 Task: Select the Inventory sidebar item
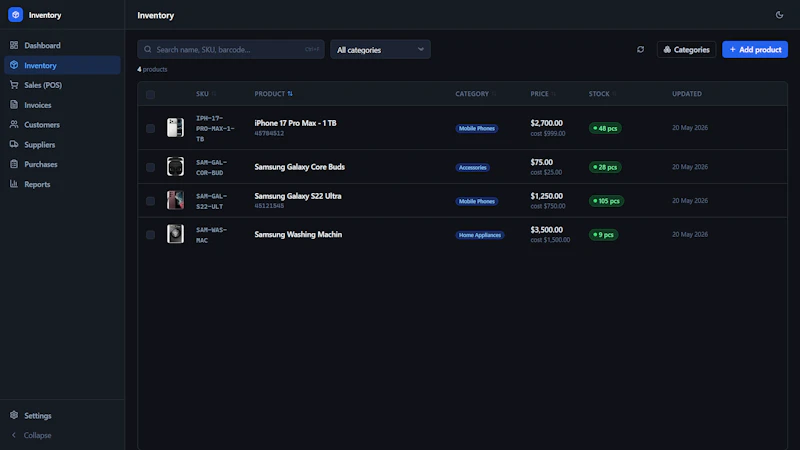tap(62, 65)
